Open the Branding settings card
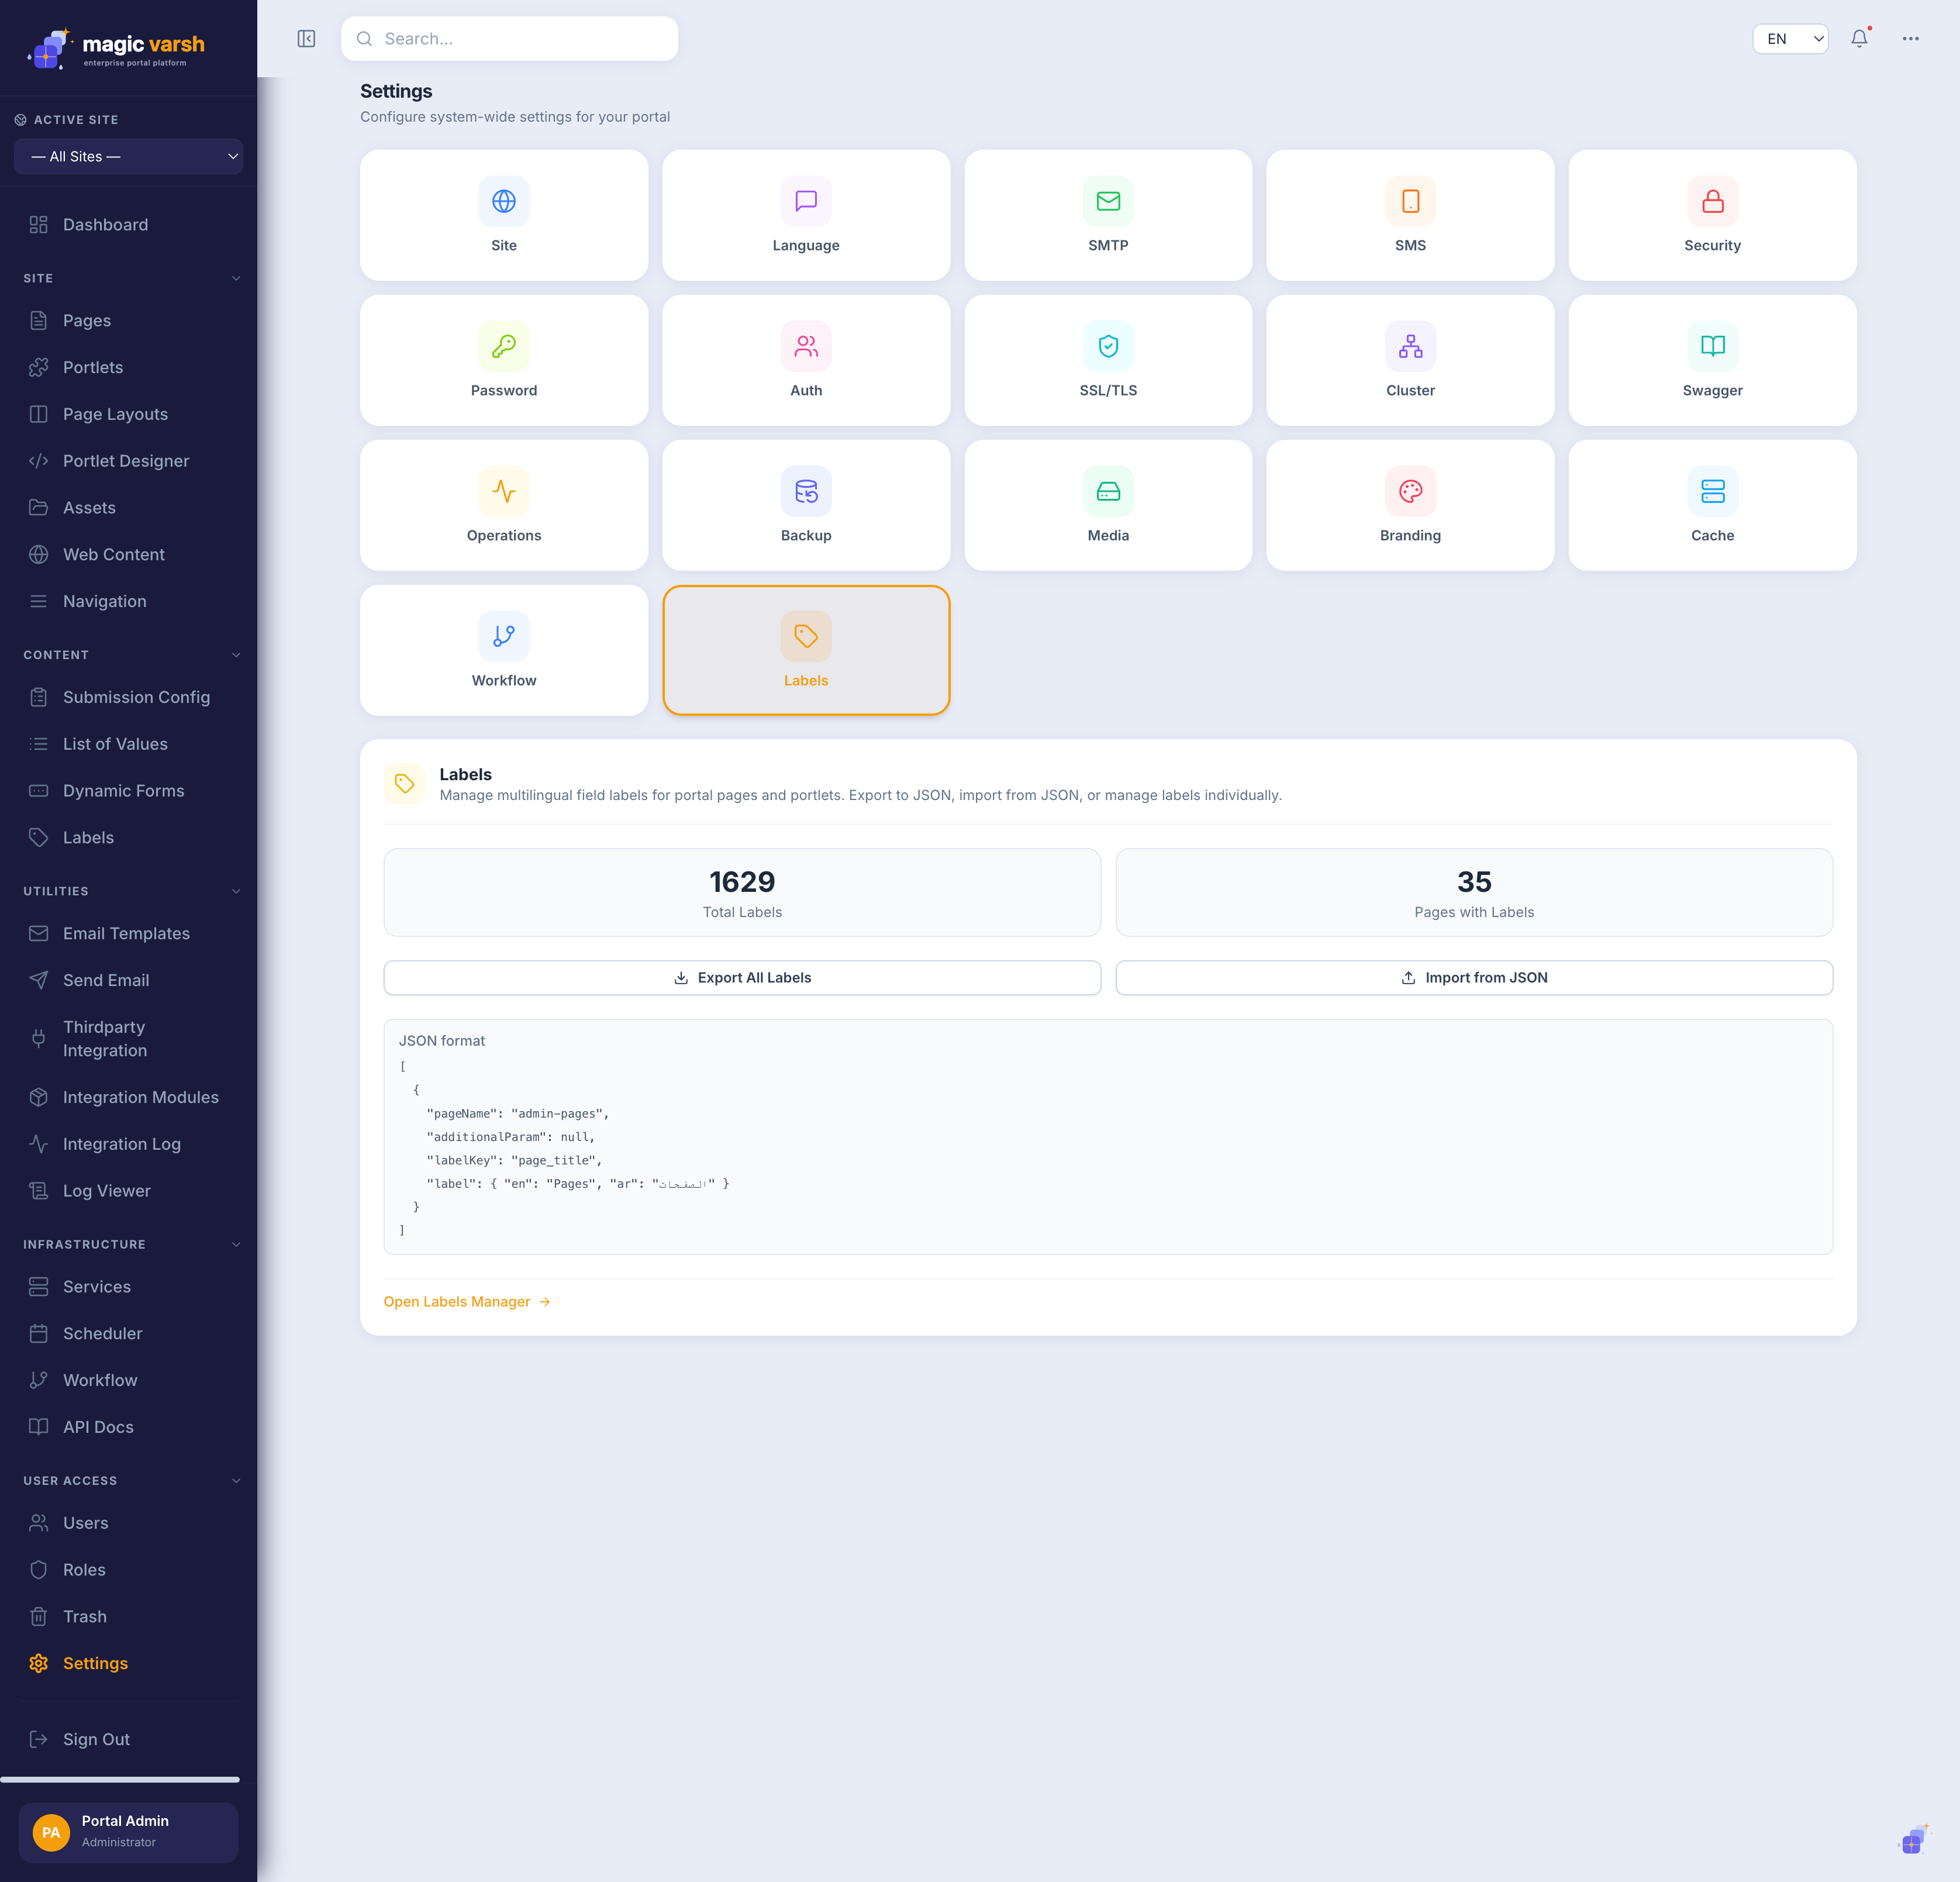This screenshot has height=1882, width=1960. [x=1410, y=505]
